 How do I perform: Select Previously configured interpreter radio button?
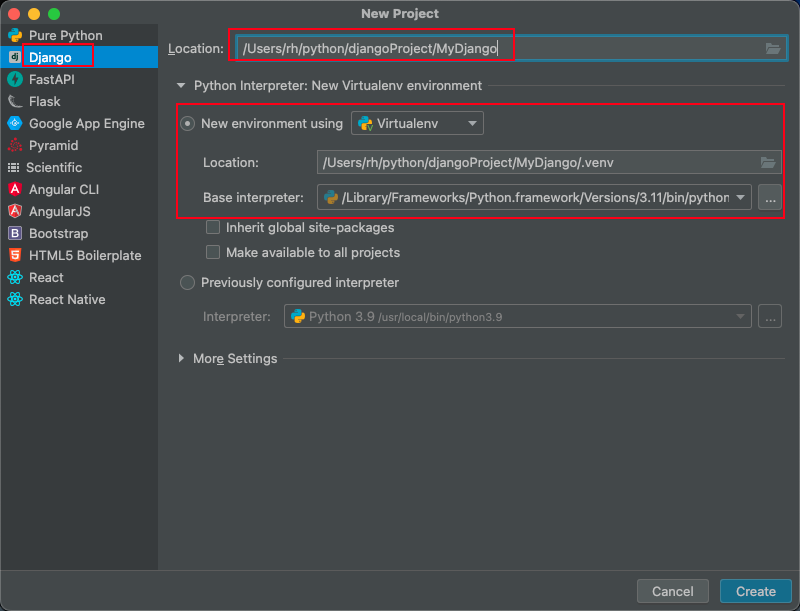[187, 283]
